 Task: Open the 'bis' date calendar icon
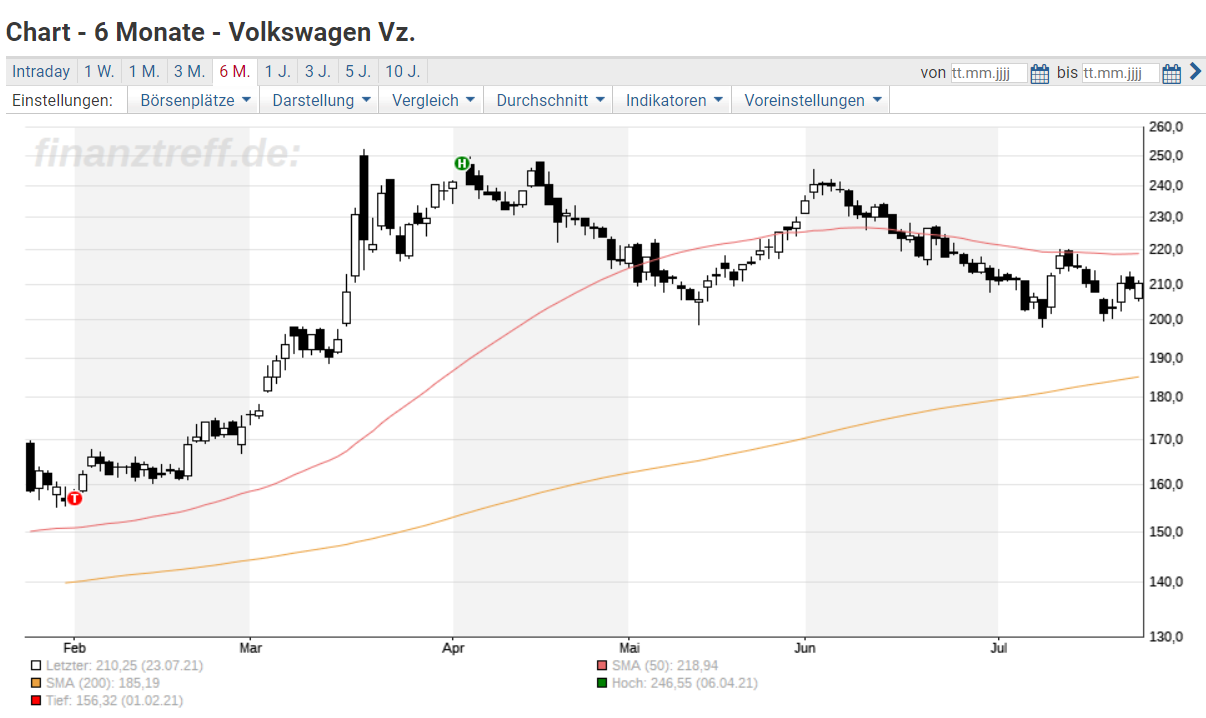coord(1172,73)
